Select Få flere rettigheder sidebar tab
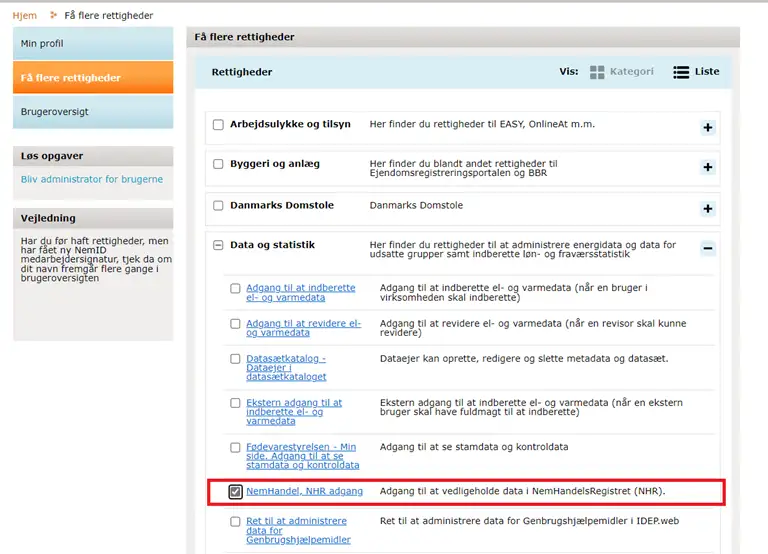 click(92, 78)
